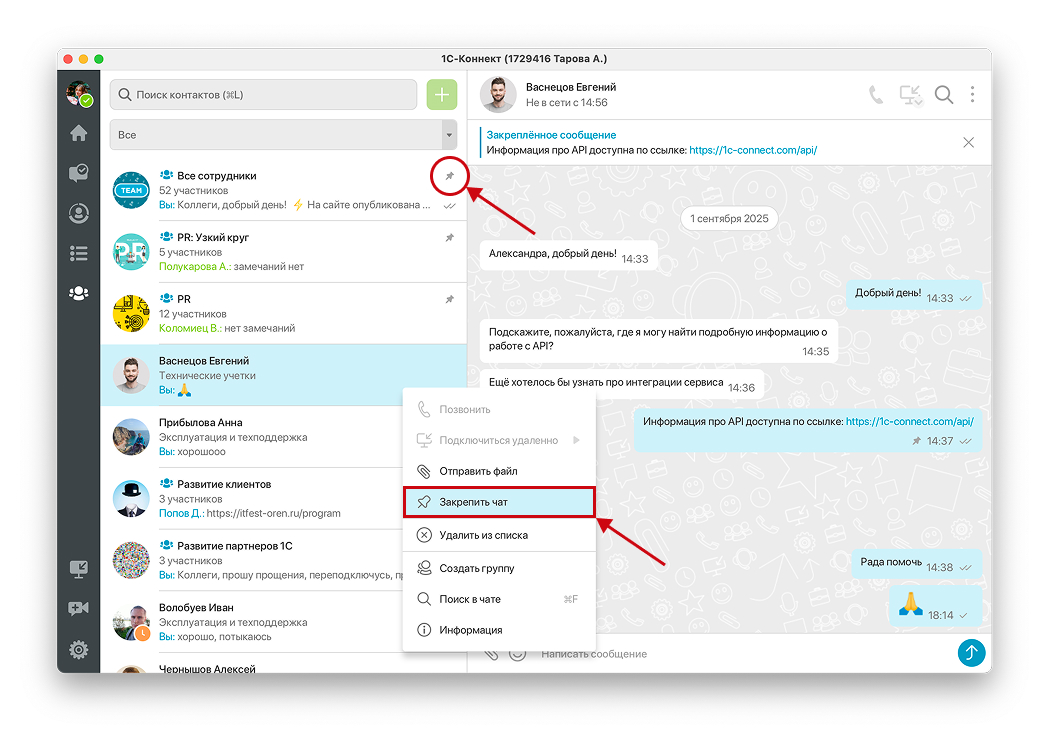The height and width of the screenshot is (749, 1049).
Task: Toggle pin icon on PR group chat
Action: coord(449,299)
